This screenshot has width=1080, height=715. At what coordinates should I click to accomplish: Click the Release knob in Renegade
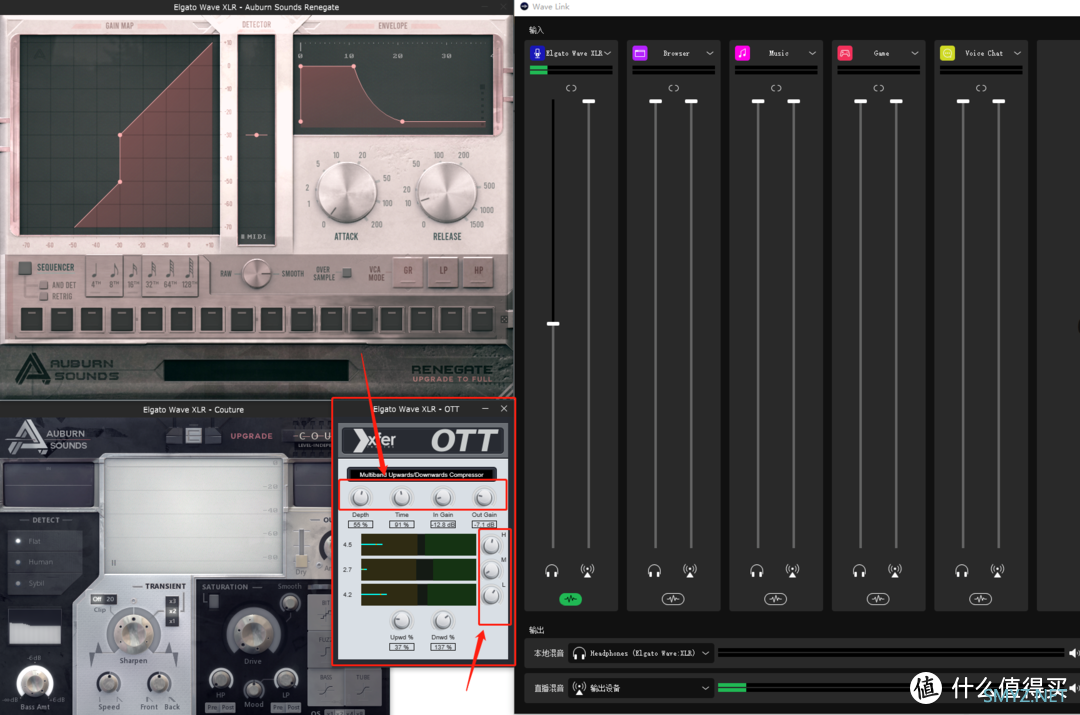pos(447,193)
